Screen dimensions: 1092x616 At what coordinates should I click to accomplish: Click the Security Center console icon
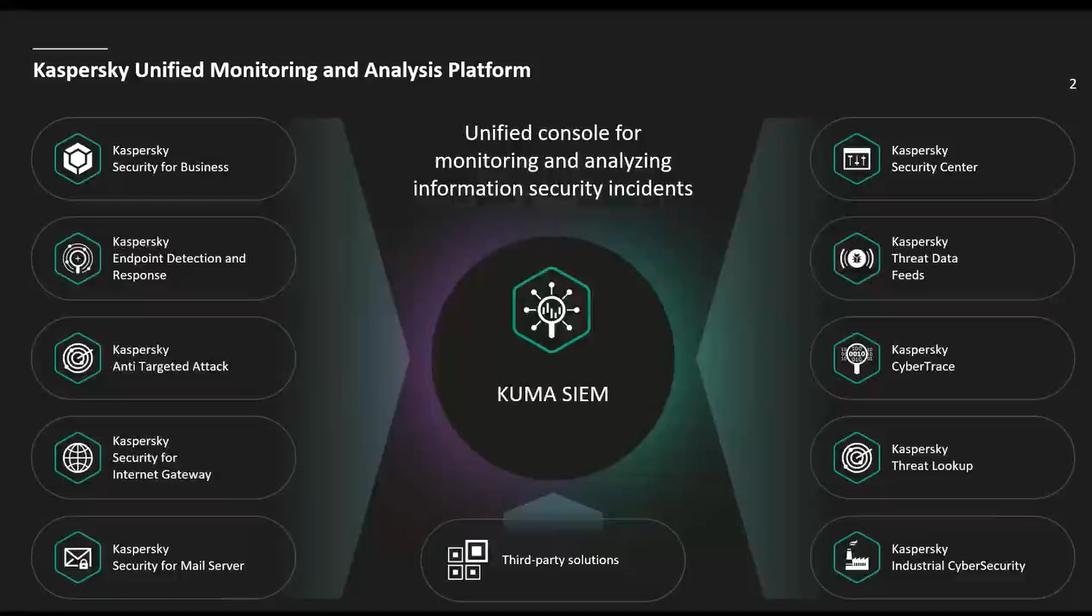click(857, 159)
